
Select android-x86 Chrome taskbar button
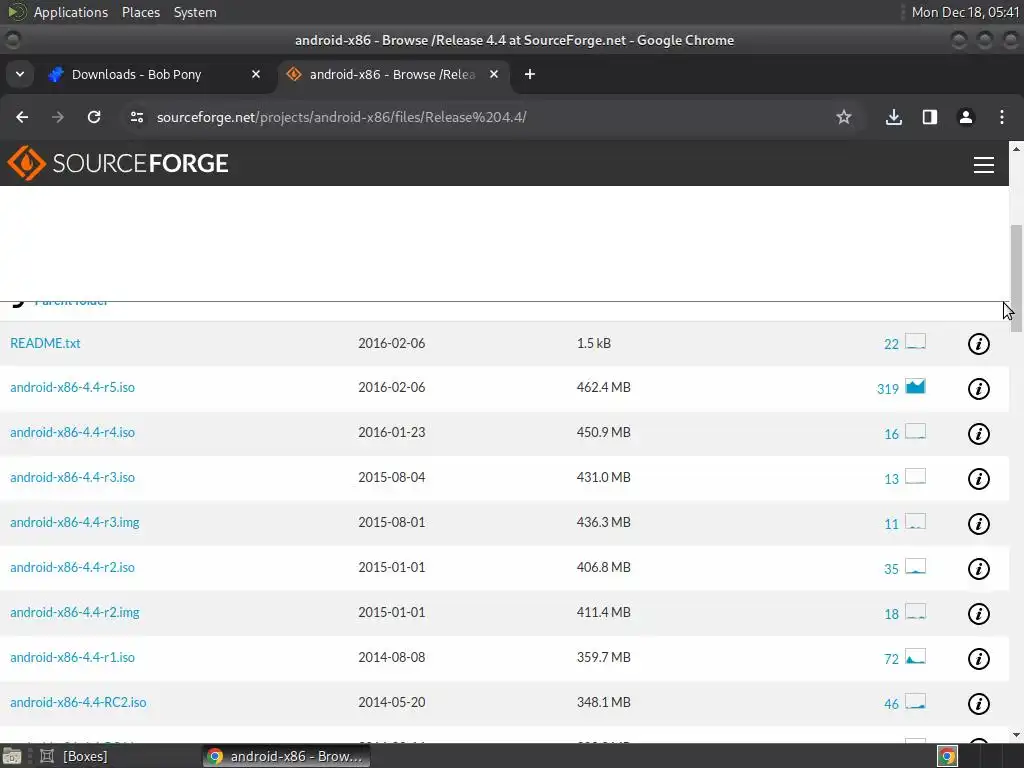[286, 756]
